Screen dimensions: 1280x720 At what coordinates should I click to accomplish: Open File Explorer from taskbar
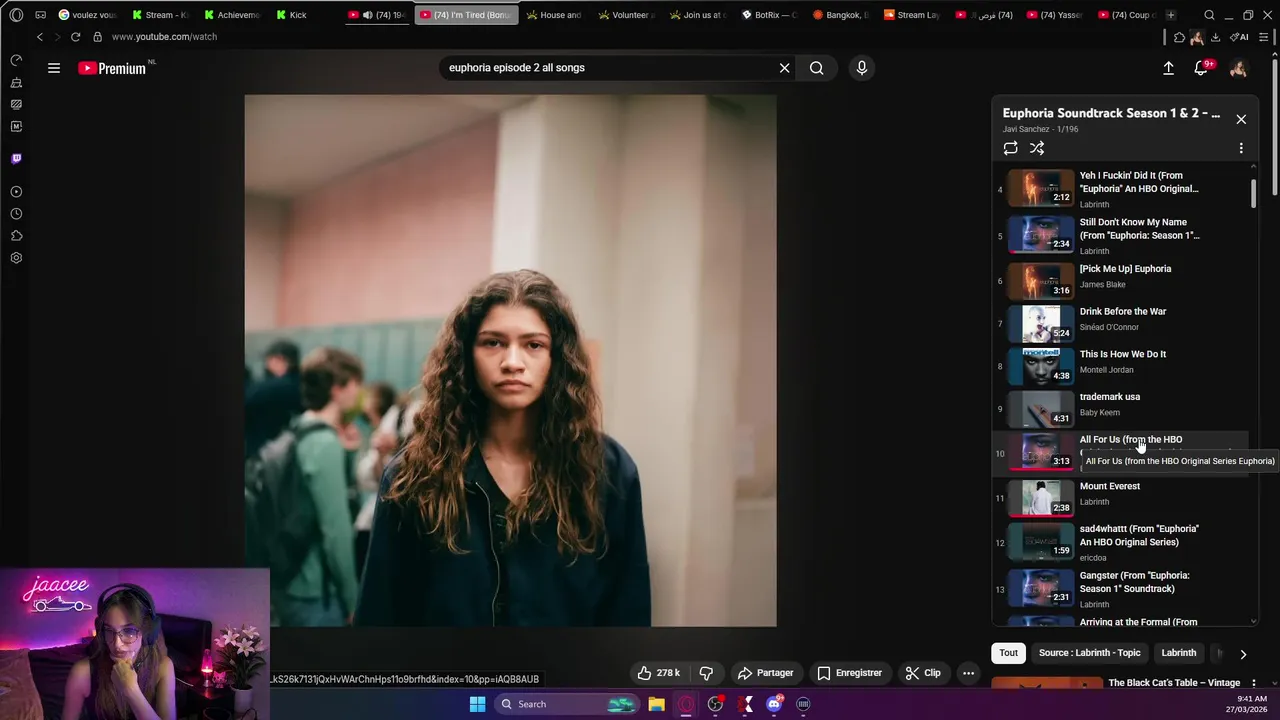(x=656, y=704)
